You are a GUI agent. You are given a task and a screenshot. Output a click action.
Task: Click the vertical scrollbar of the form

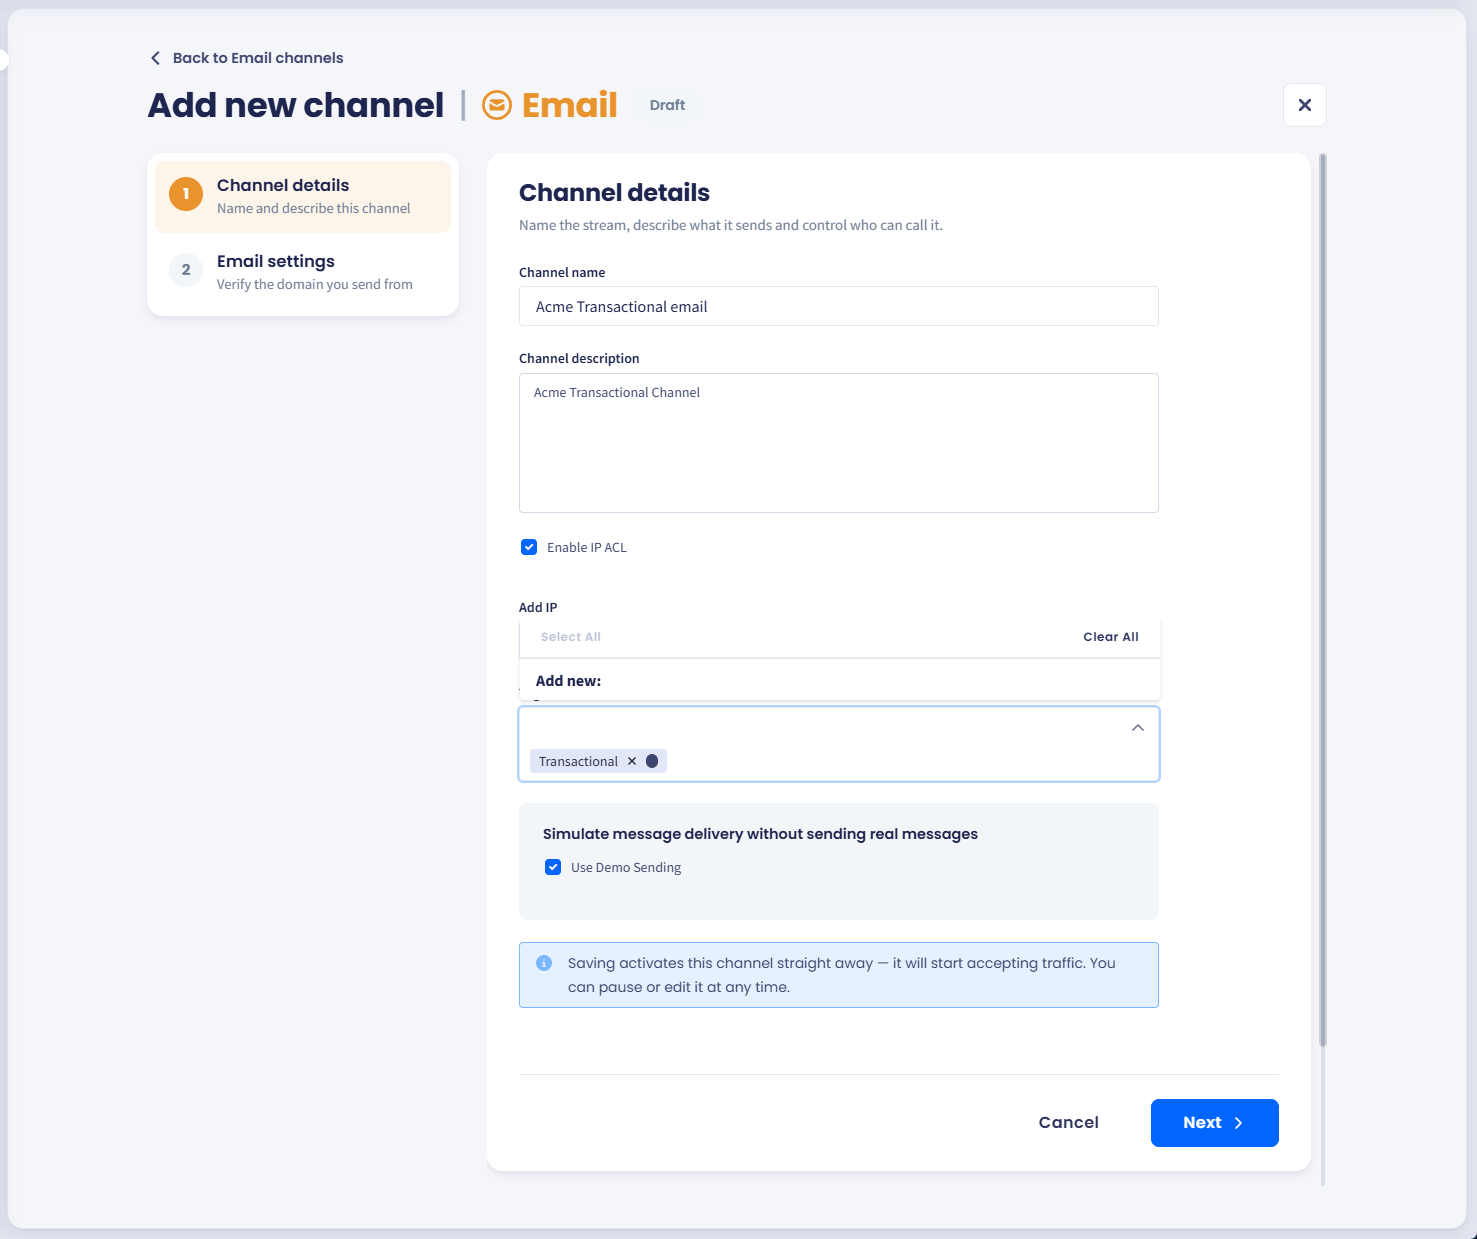click(1323, 600)
